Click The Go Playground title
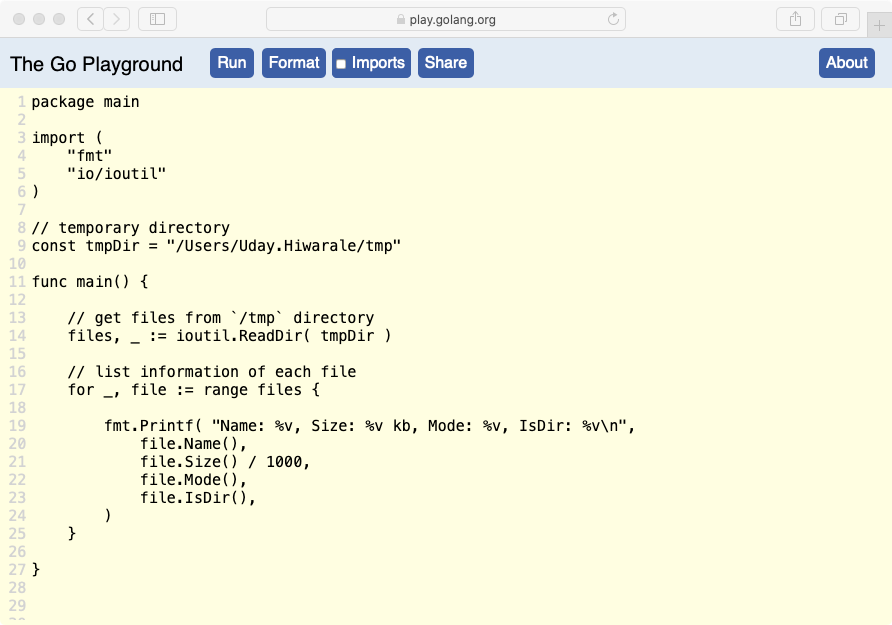The width and height of the screenshot is (892, 625). click(96, 64)
